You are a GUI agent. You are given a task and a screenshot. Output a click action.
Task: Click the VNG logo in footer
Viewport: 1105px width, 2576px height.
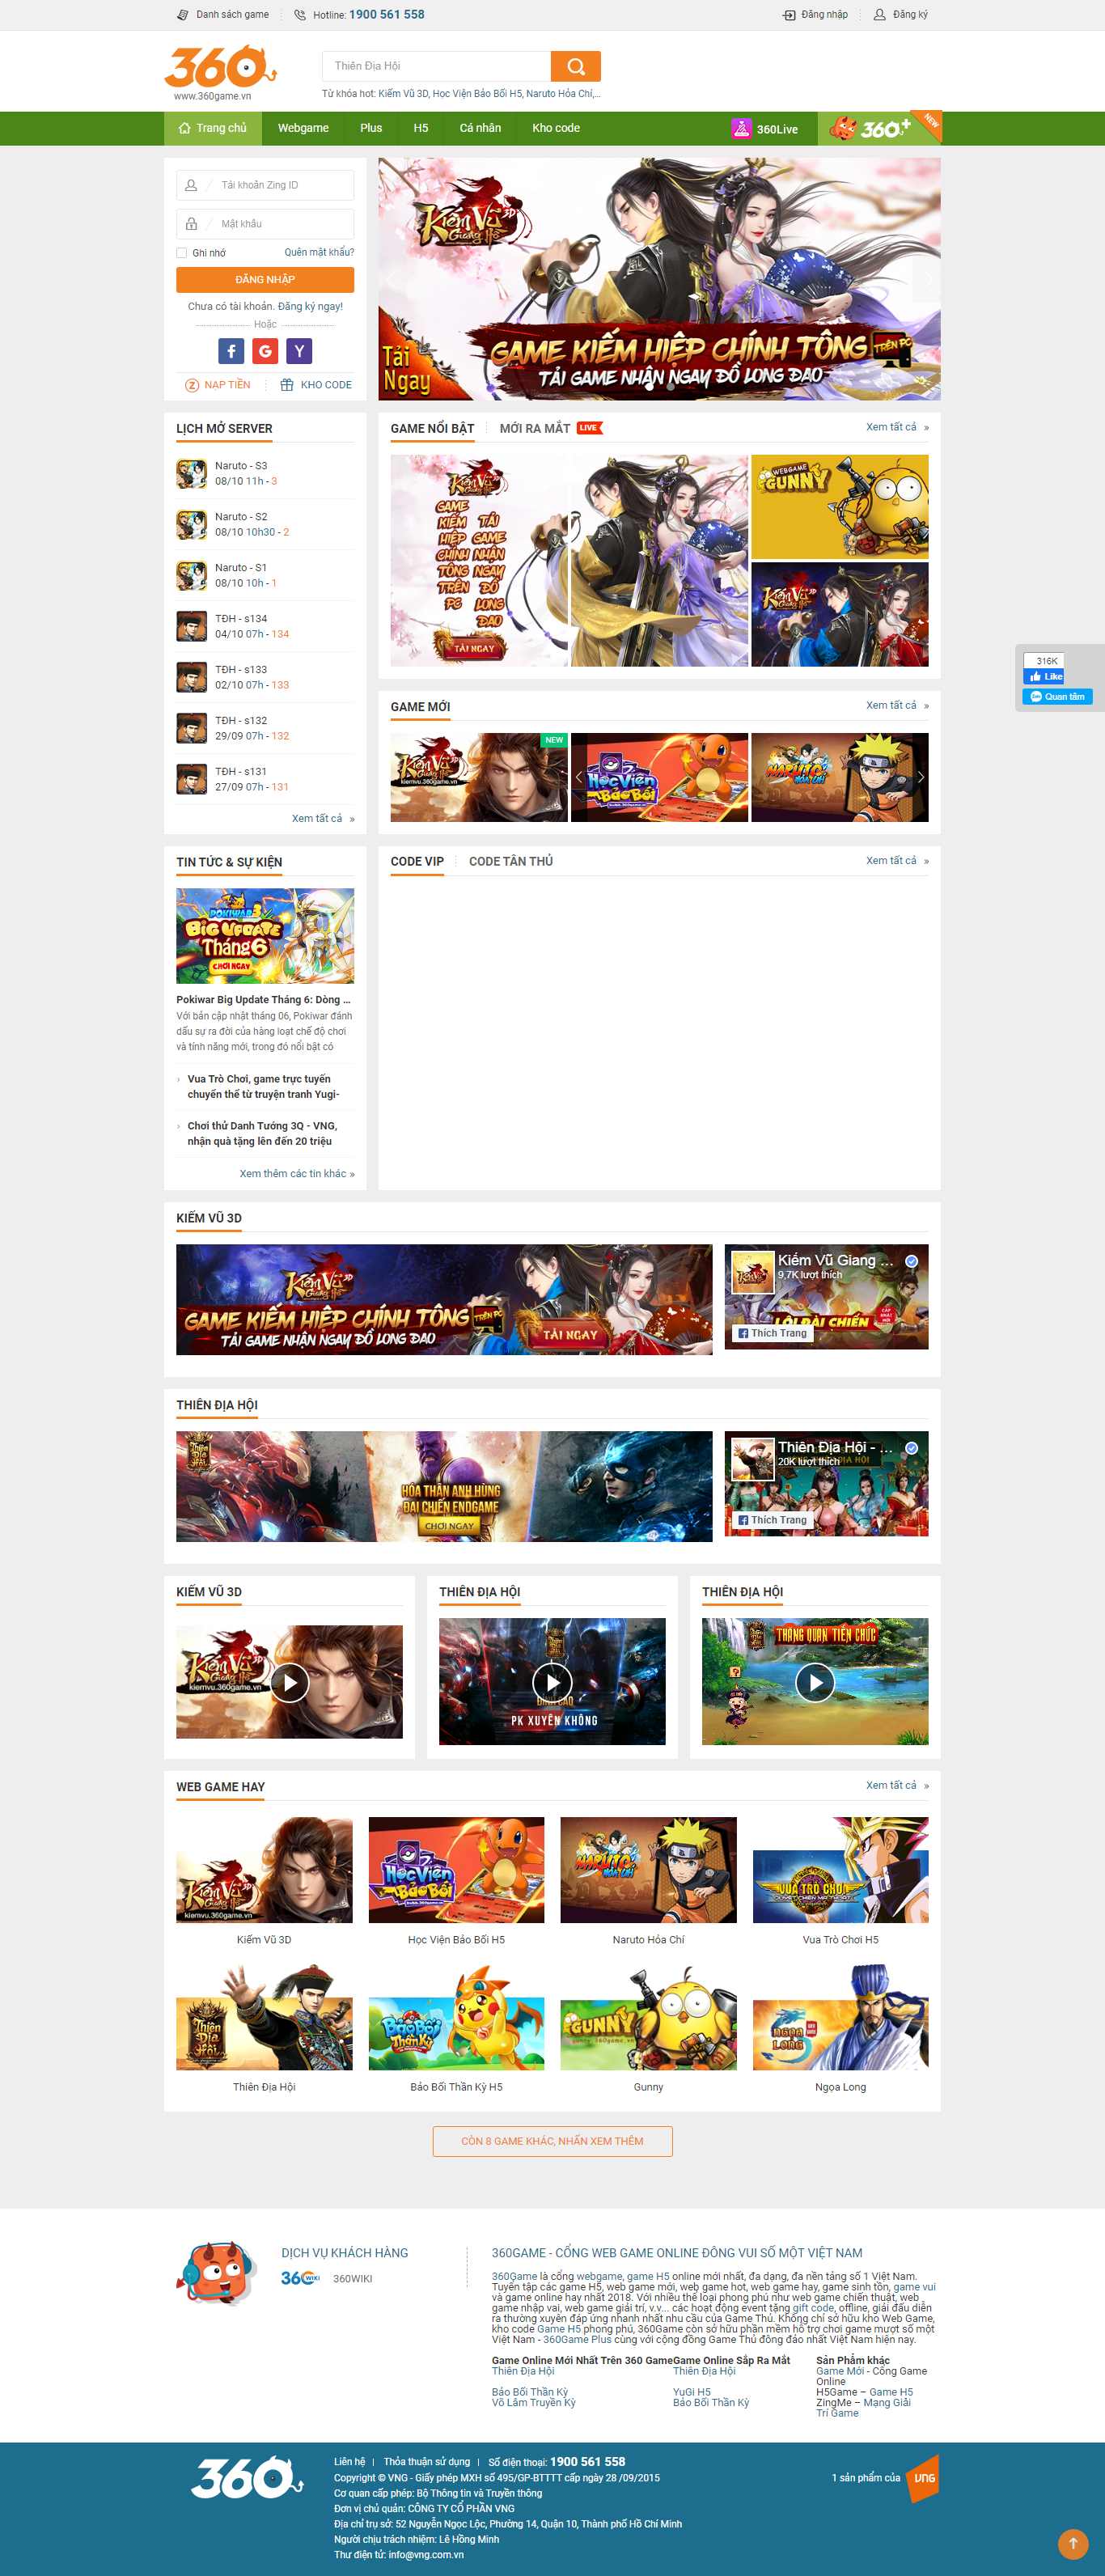click(923, 2479)
